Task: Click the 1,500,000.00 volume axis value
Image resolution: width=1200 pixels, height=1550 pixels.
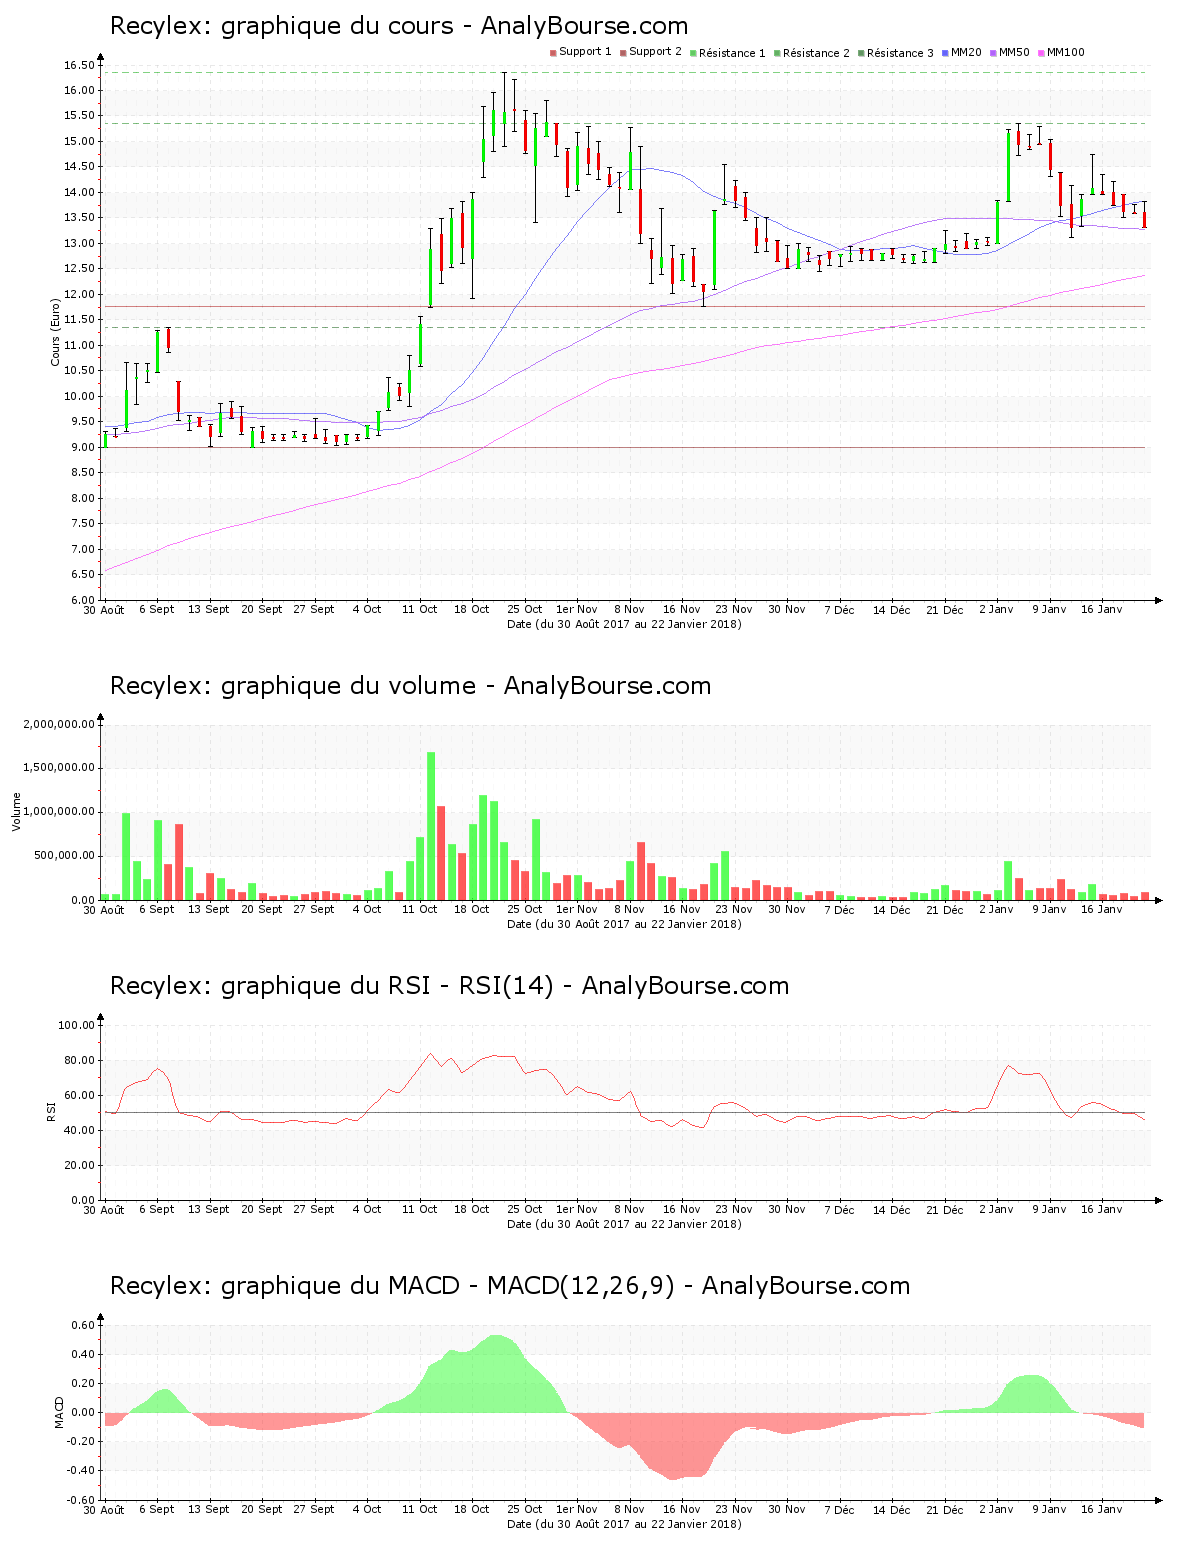Action: click(x=59, y=768)
